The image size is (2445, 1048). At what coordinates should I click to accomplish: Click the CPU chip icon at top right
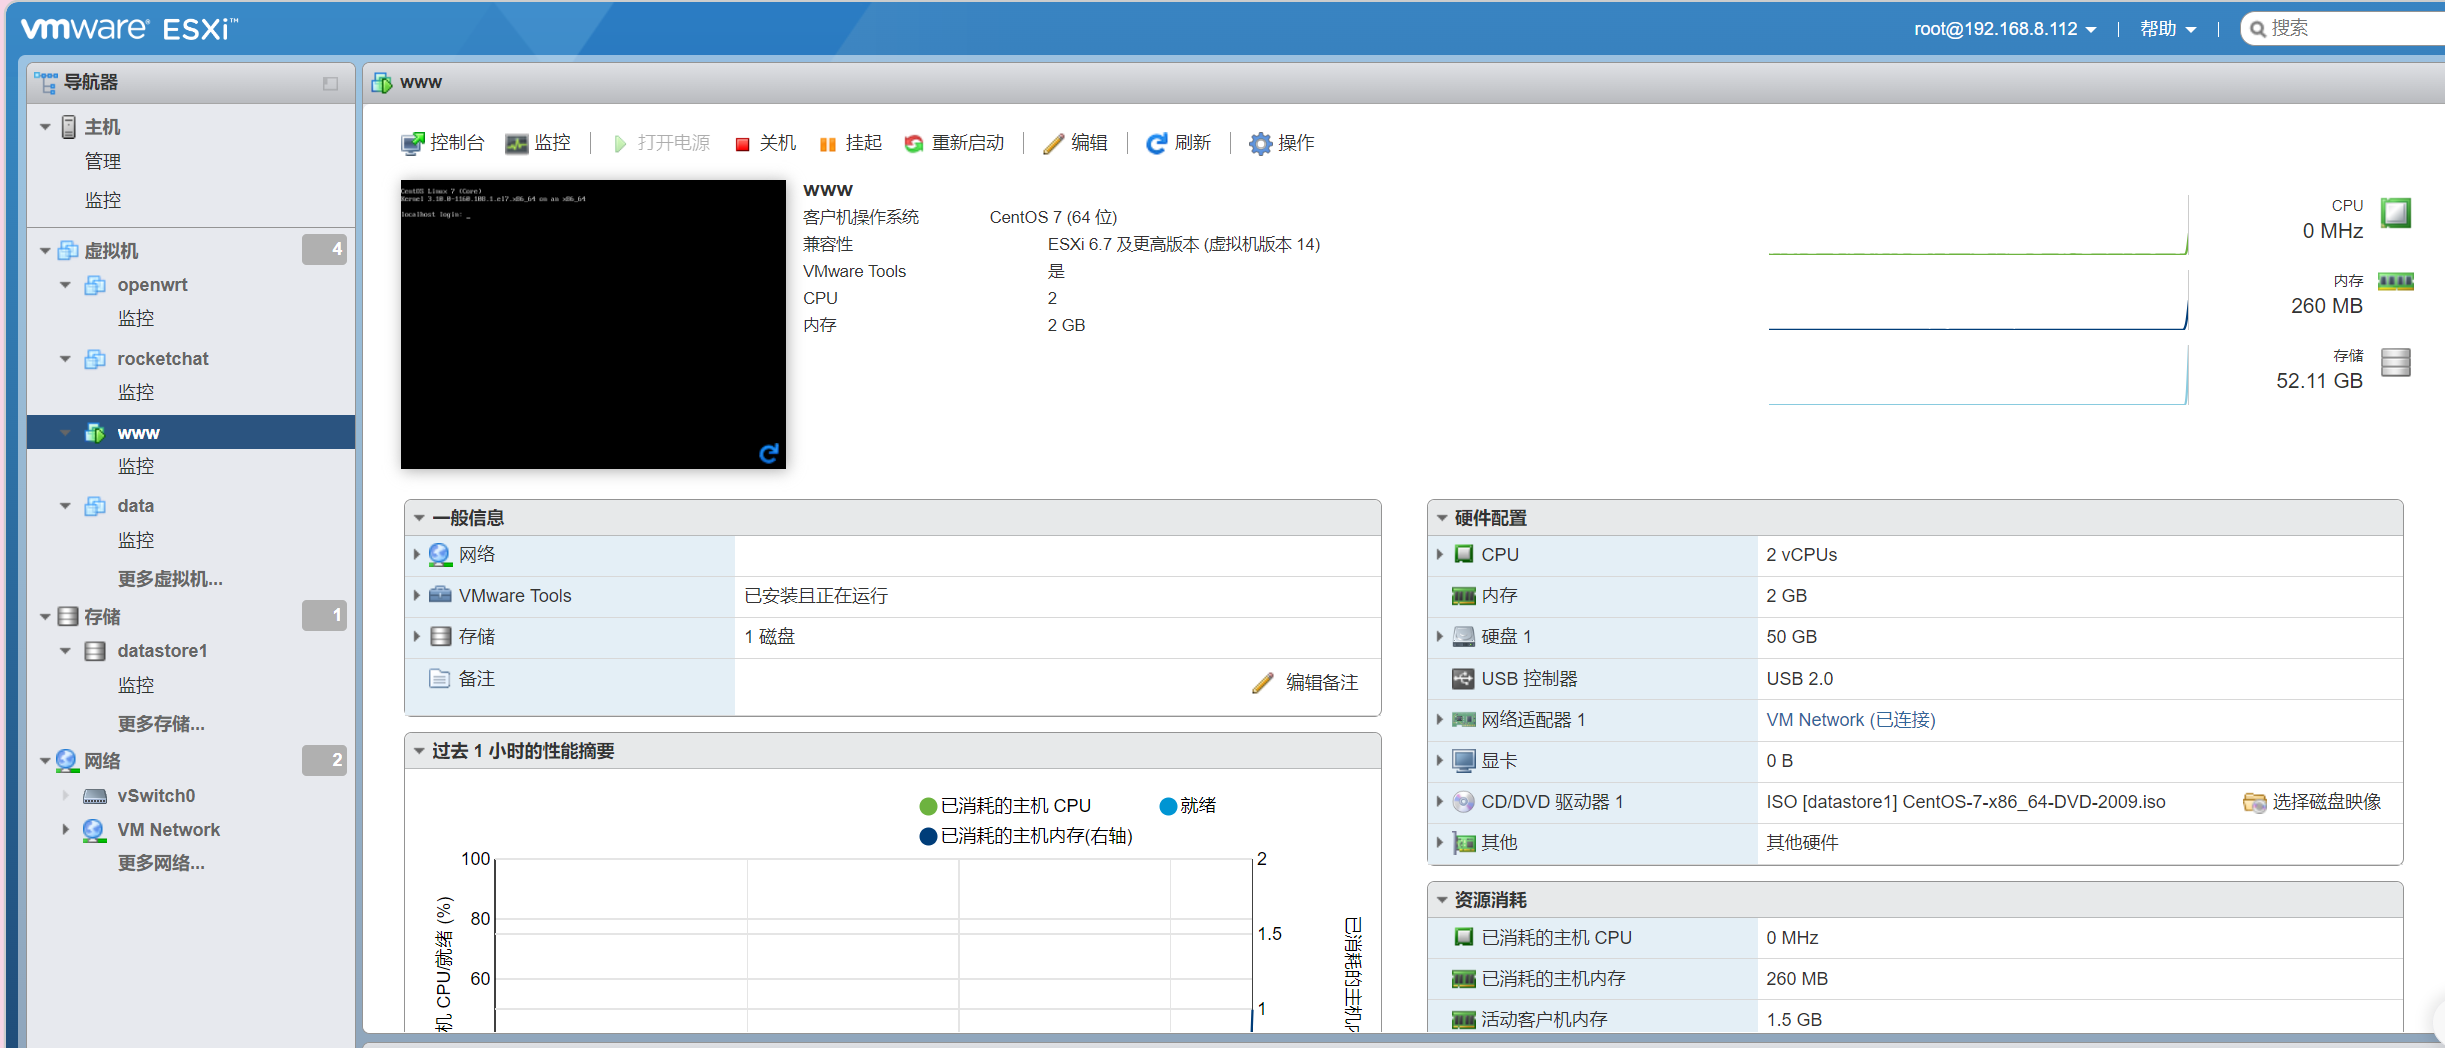point(2396,213)
